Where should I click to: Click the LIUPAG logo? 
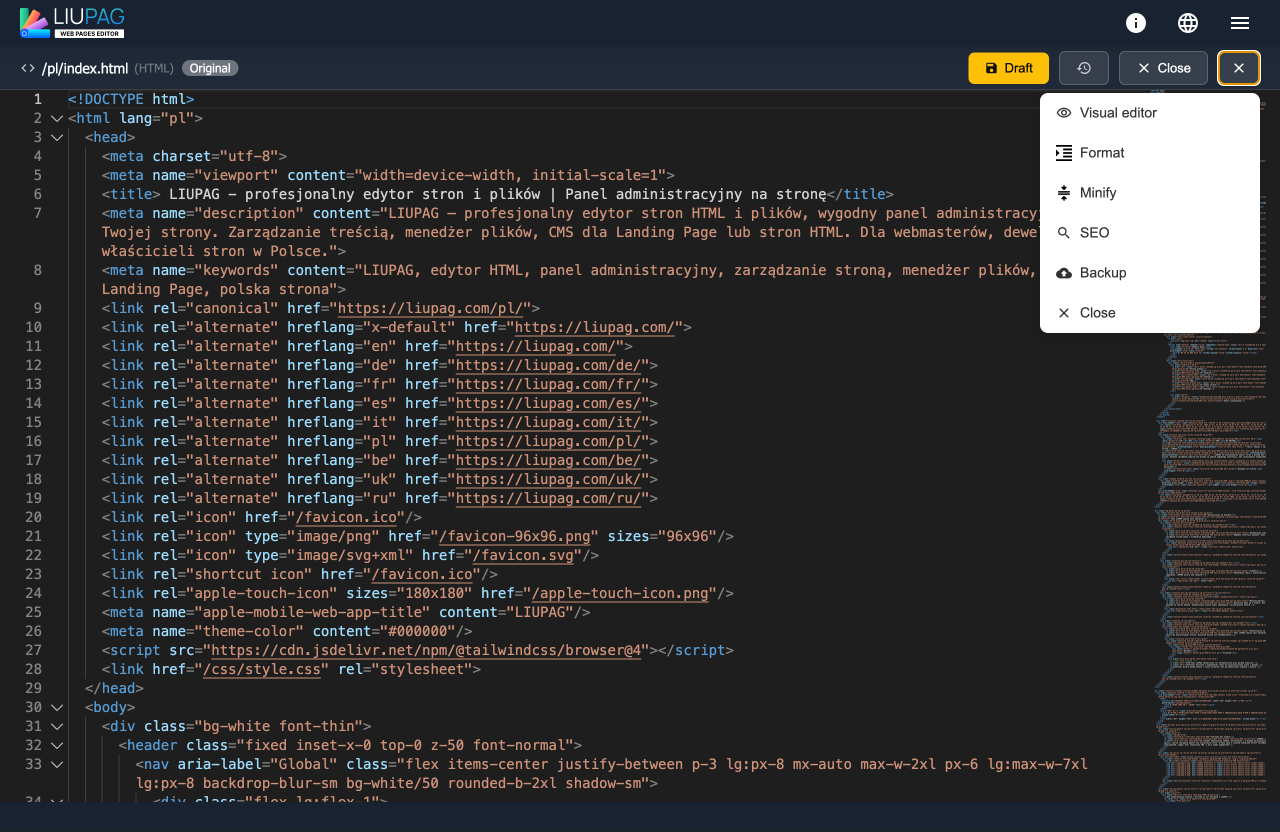click(x=72, y=22)
